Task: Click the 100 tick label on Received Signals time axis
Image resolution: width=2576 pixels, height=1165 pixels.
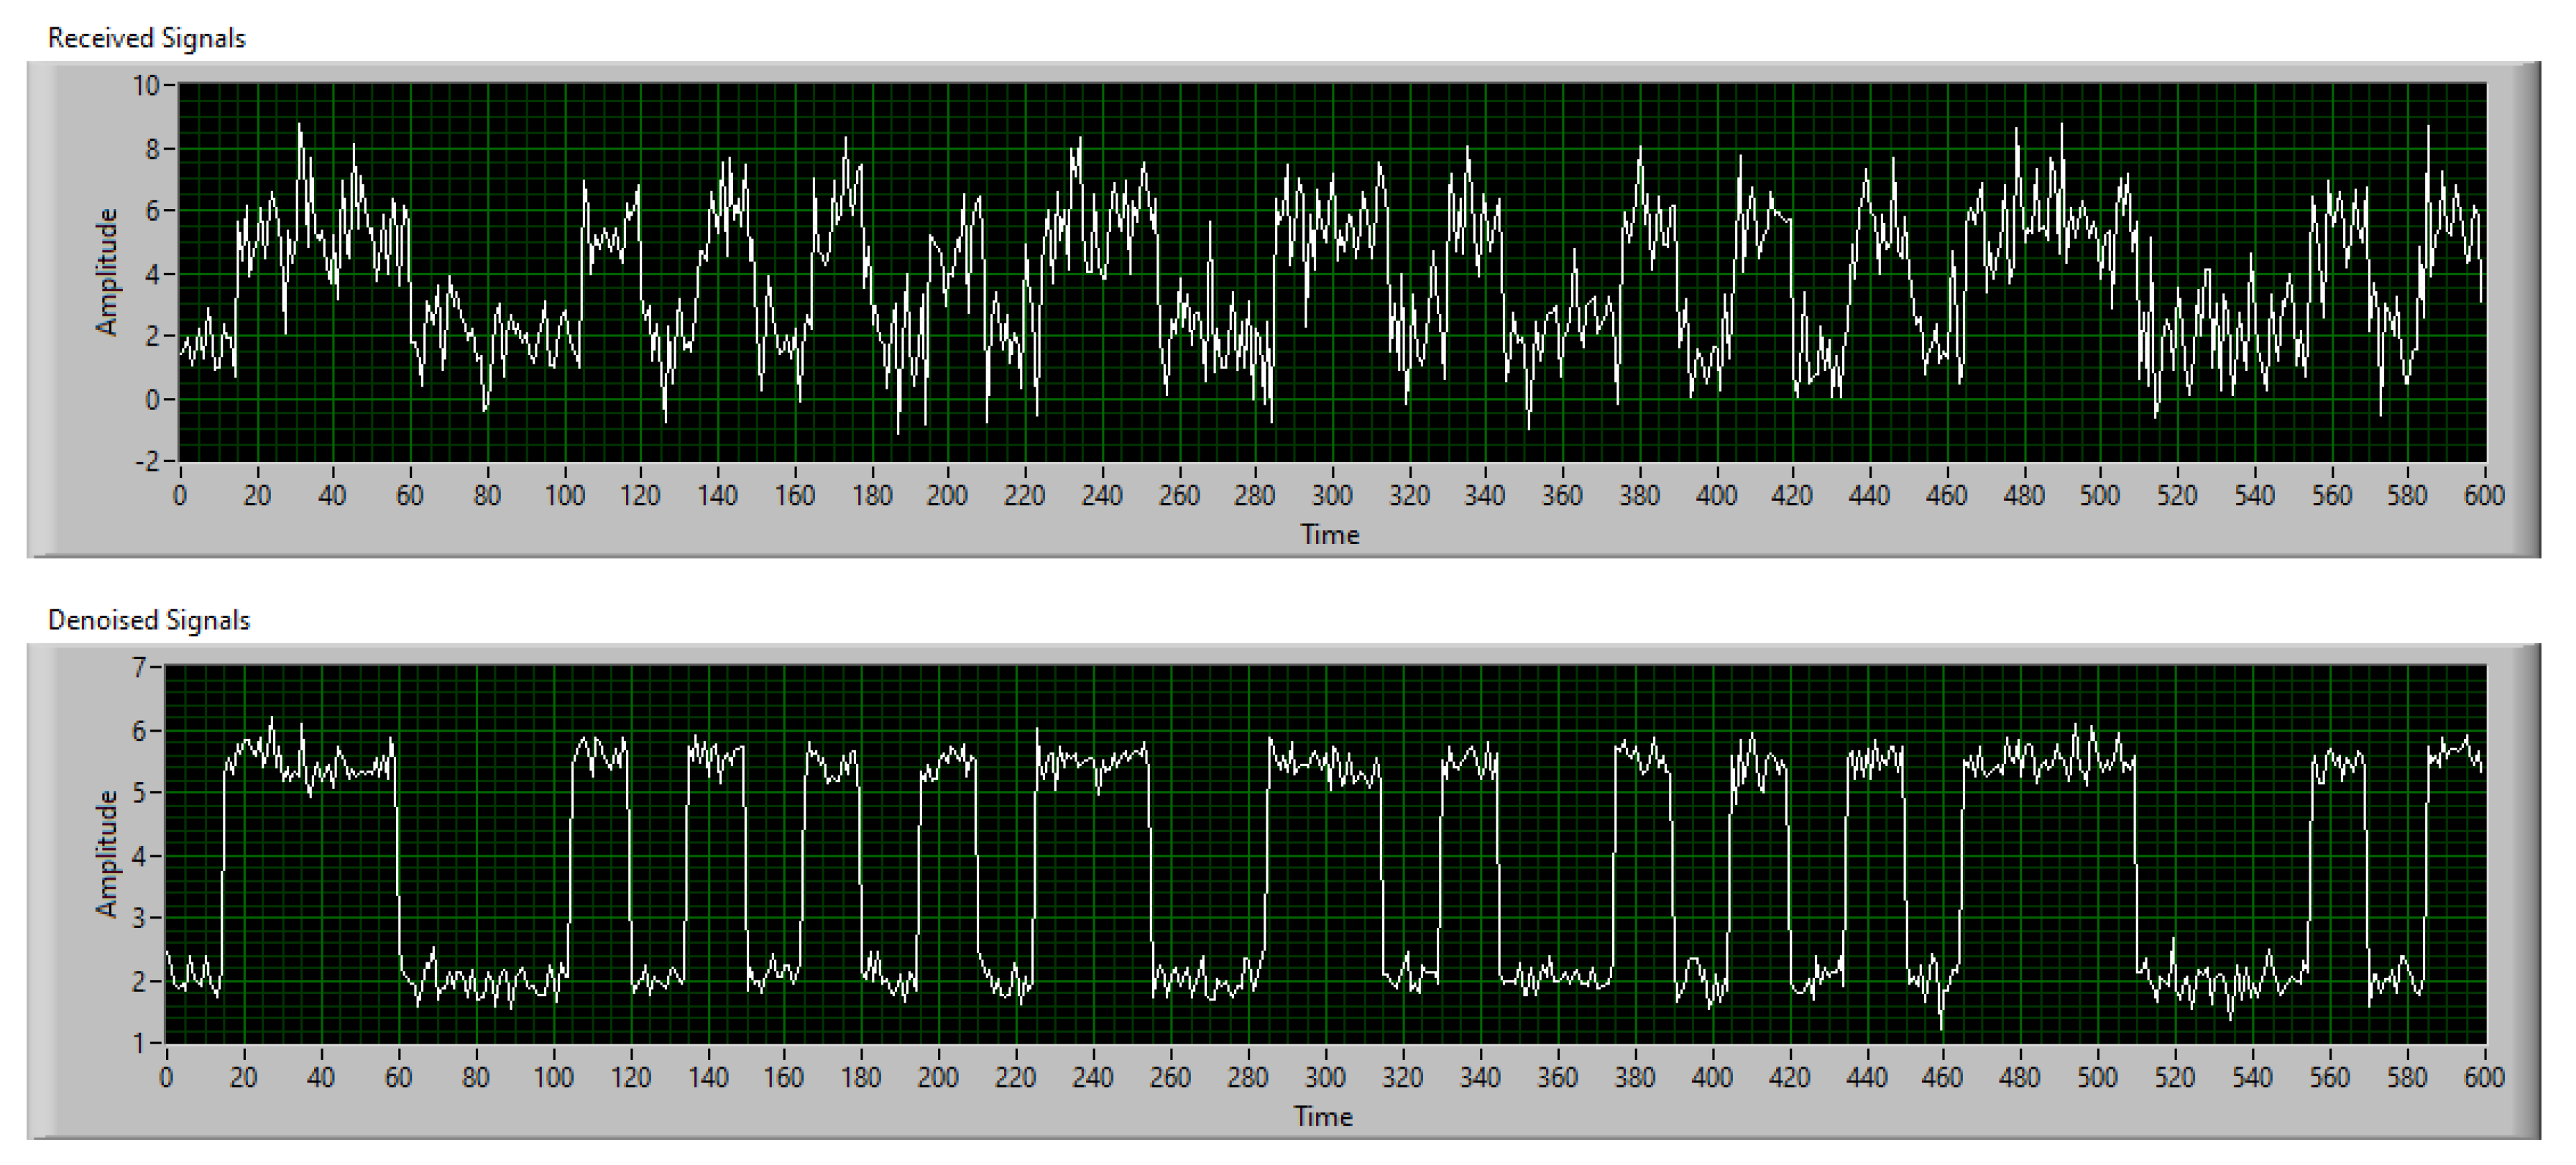Action: (x=564, y=496)
